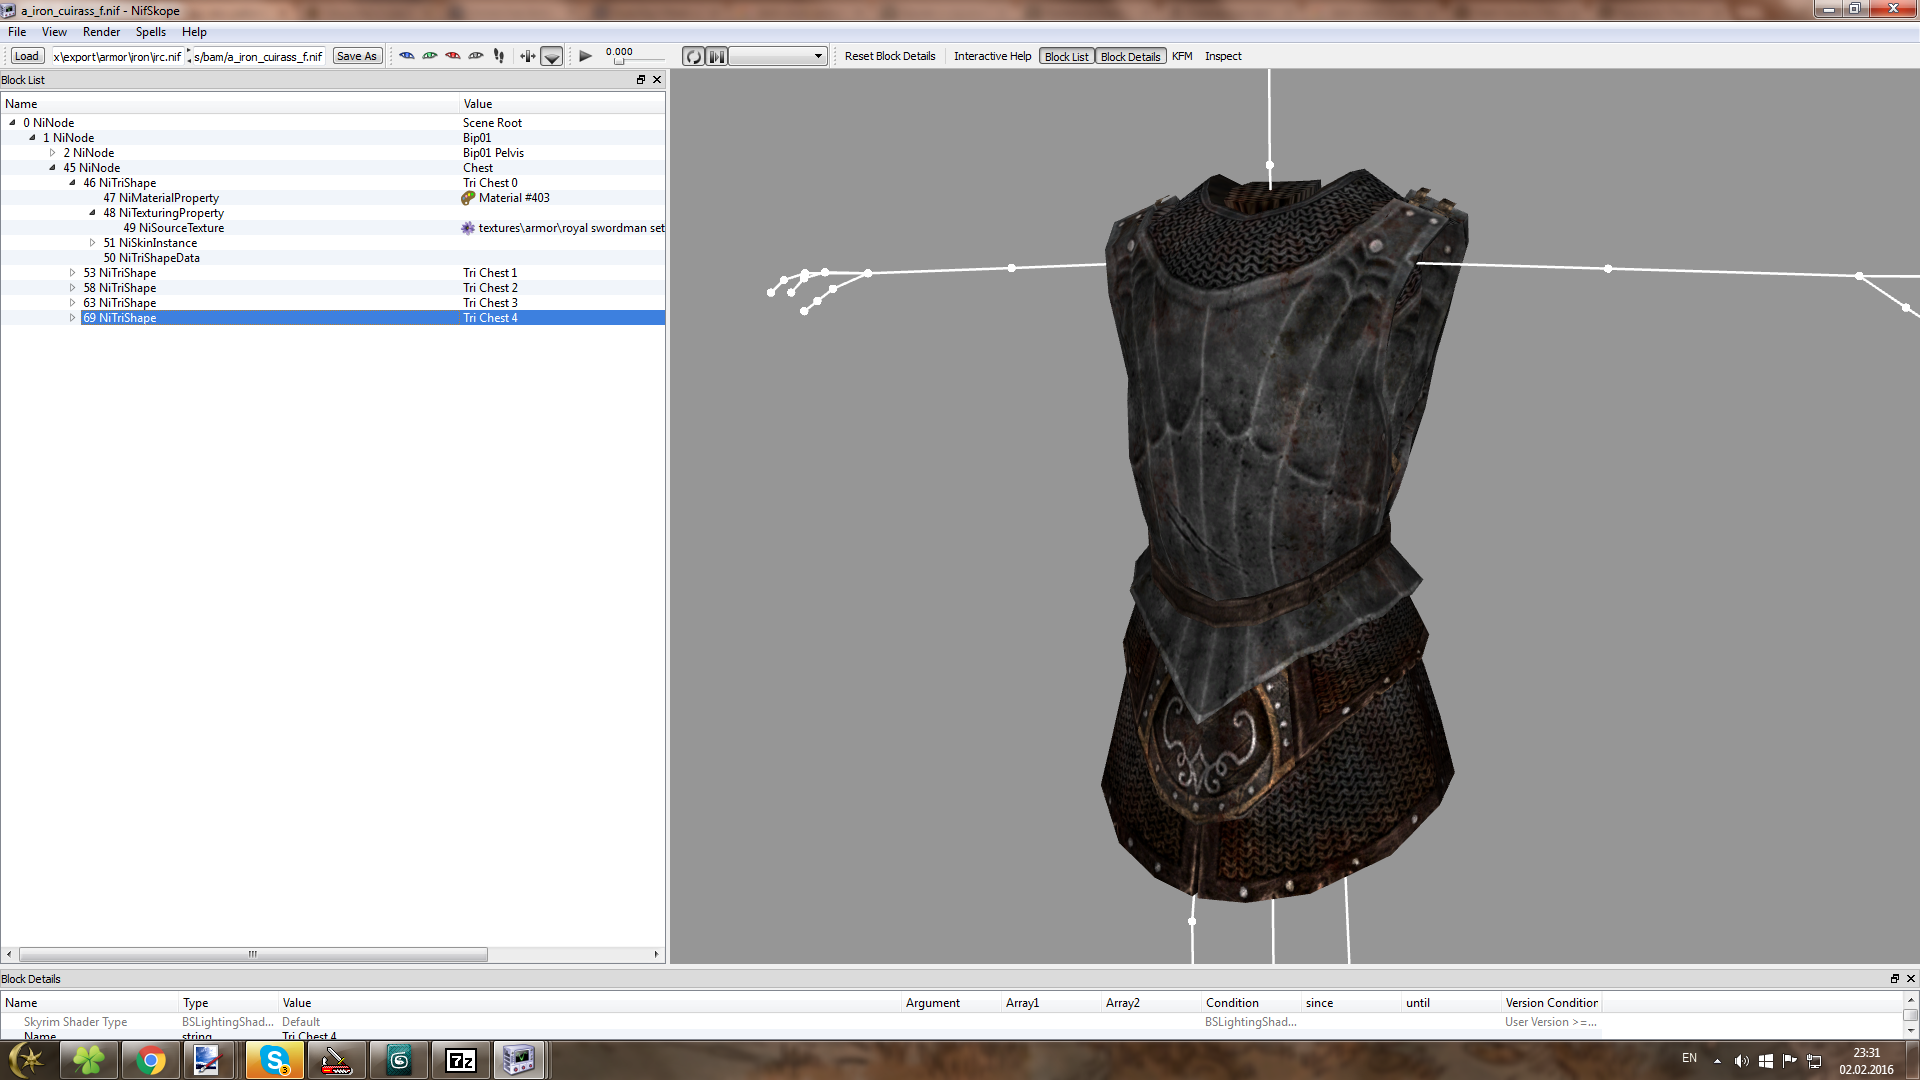The height and width of the screenshot is (1080, 1920).
Task: Open the picture editor taskbar icon
Action: [207, 1060]
